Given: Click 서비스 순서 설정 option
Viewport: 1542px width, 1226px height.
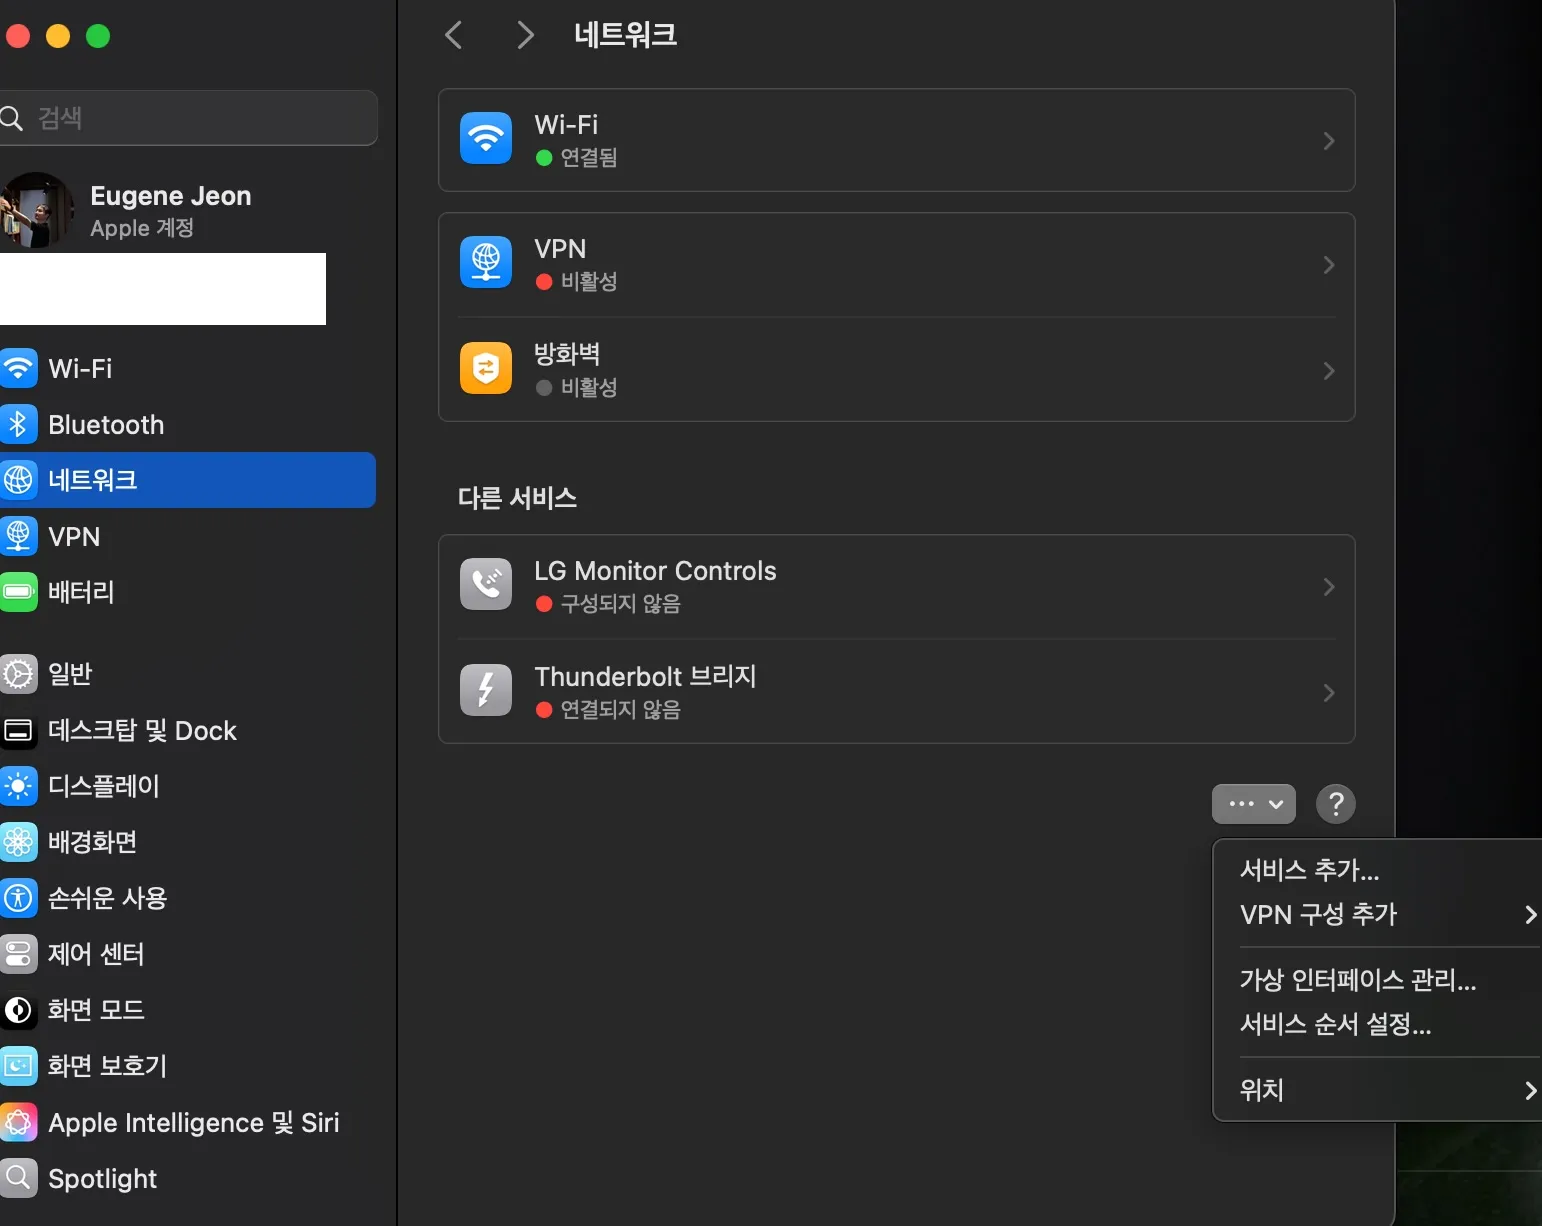Looking at the screenshot, I should (1336, 1024).
